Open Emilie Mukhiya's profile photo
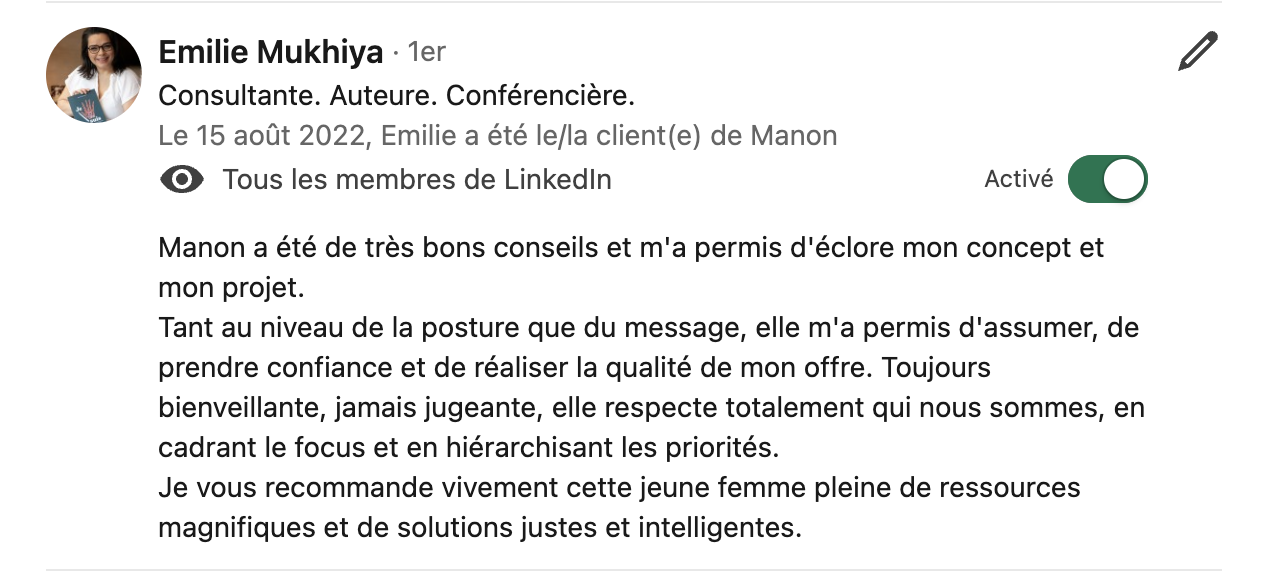This screenshot has height=574, width=1264. point(94,75)
